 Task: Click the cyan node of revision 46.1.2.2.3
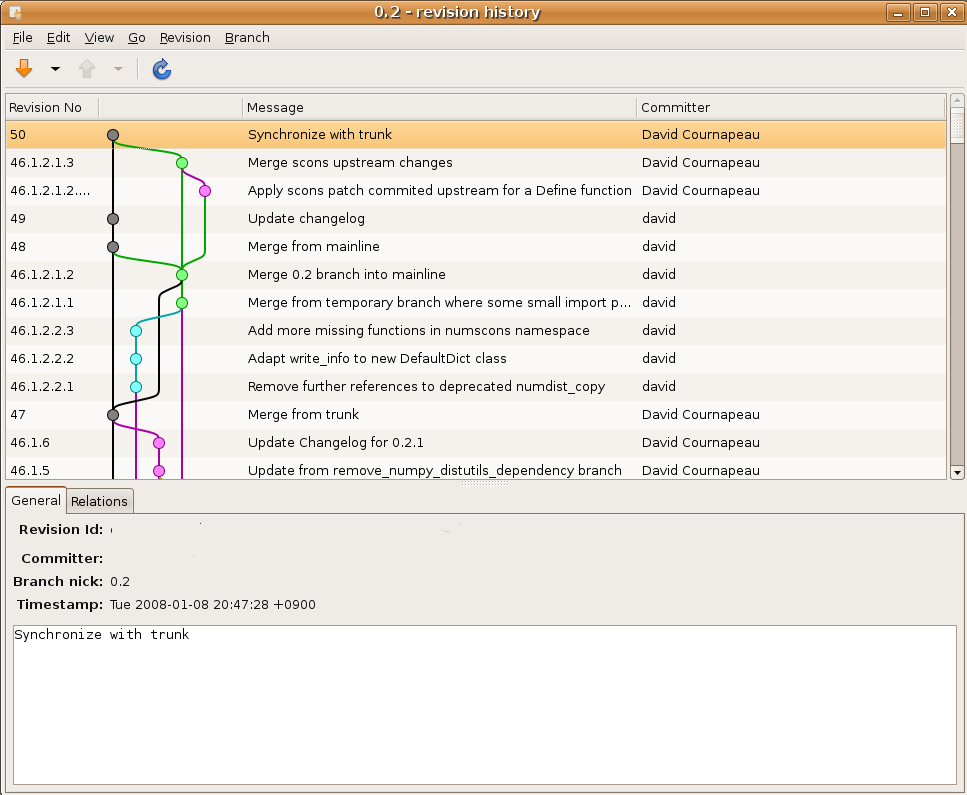[x=136, y=330]
